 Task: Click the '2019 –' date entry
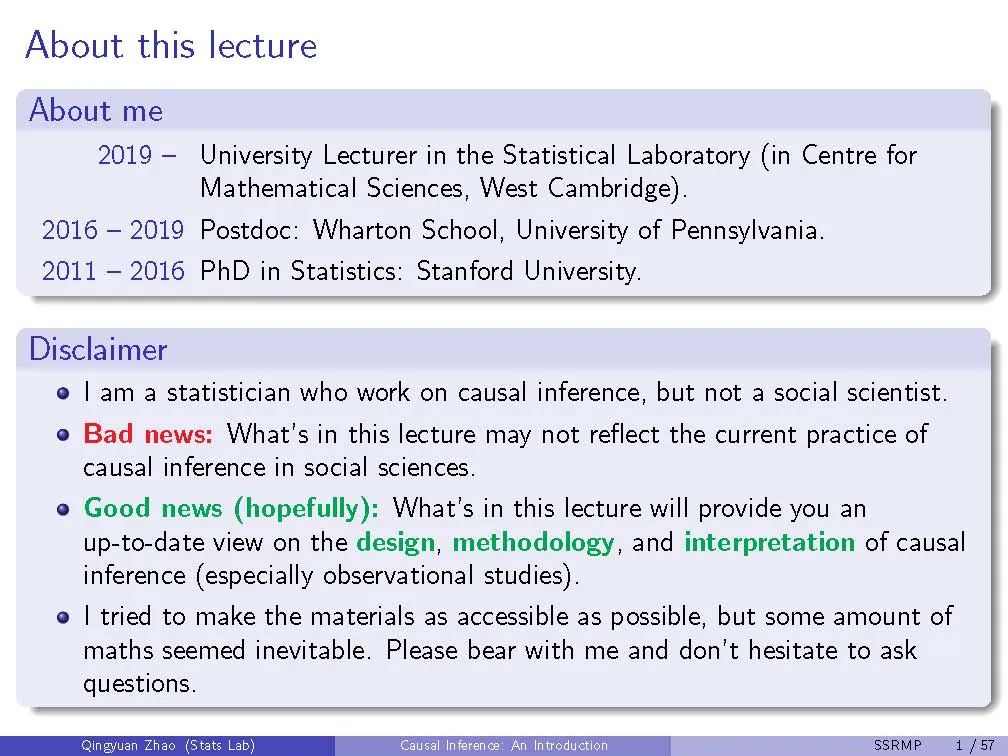click(138, 156)
